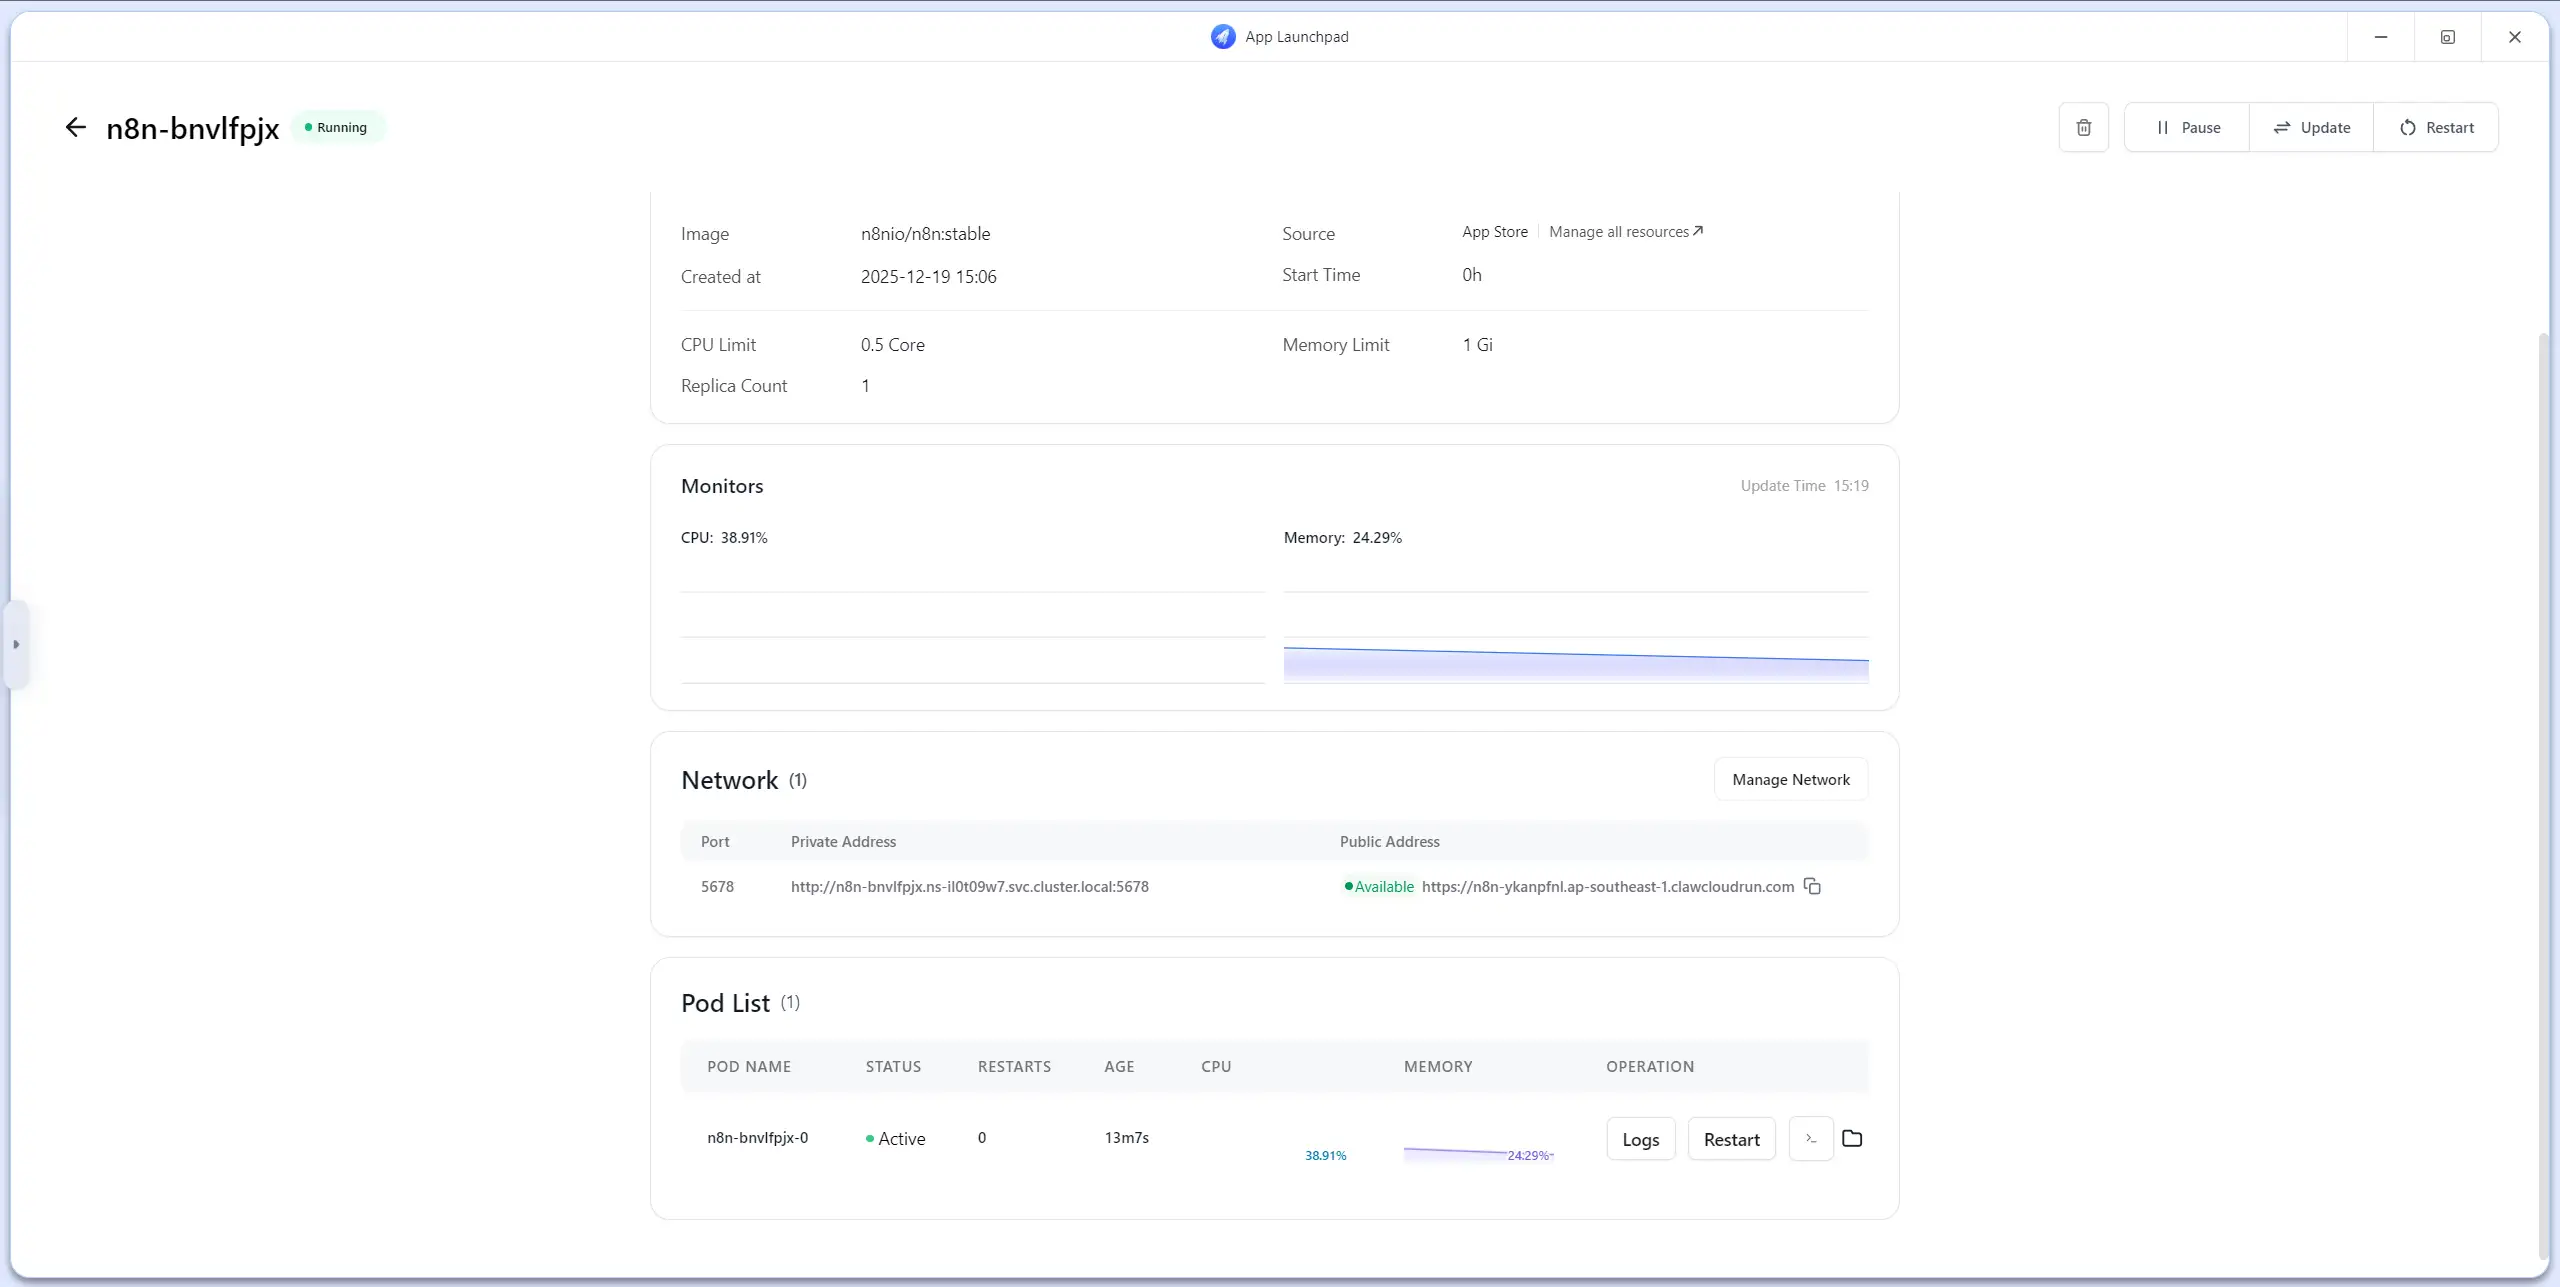Open the pod terminal icon
This screenshot has width=2560, height=1287.
(1811, 1138)
